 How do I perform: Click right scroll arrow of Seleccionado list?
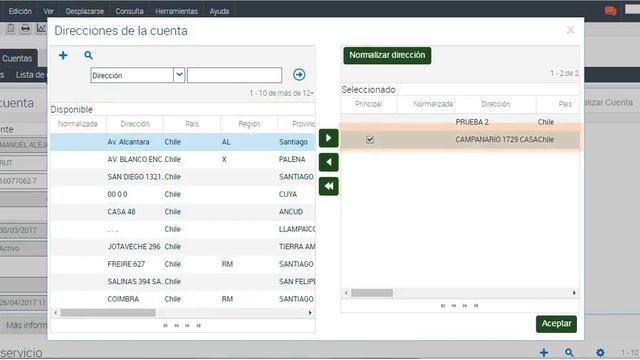(x=574, y=293)
